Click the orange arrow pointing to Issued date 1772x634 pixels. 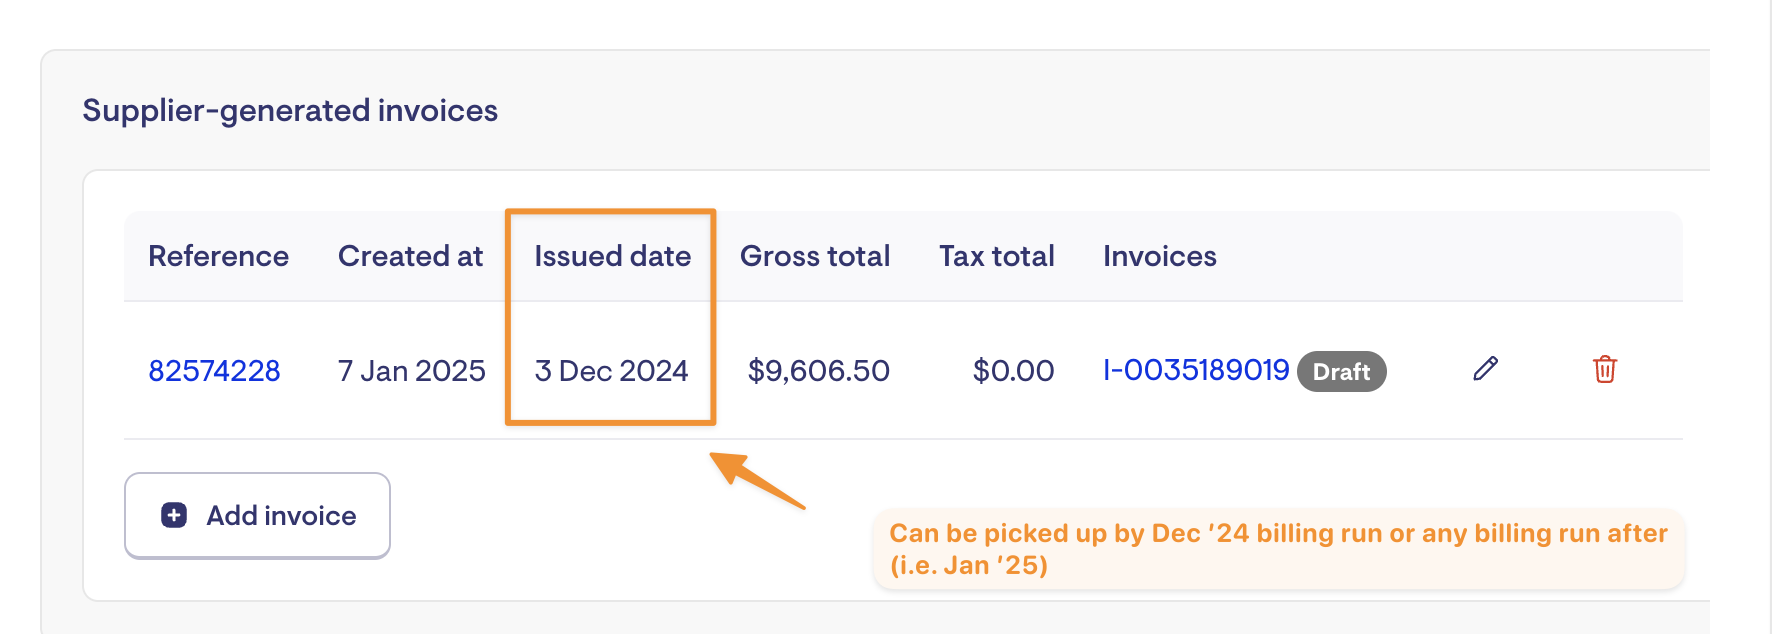click(x=757, y=480)
